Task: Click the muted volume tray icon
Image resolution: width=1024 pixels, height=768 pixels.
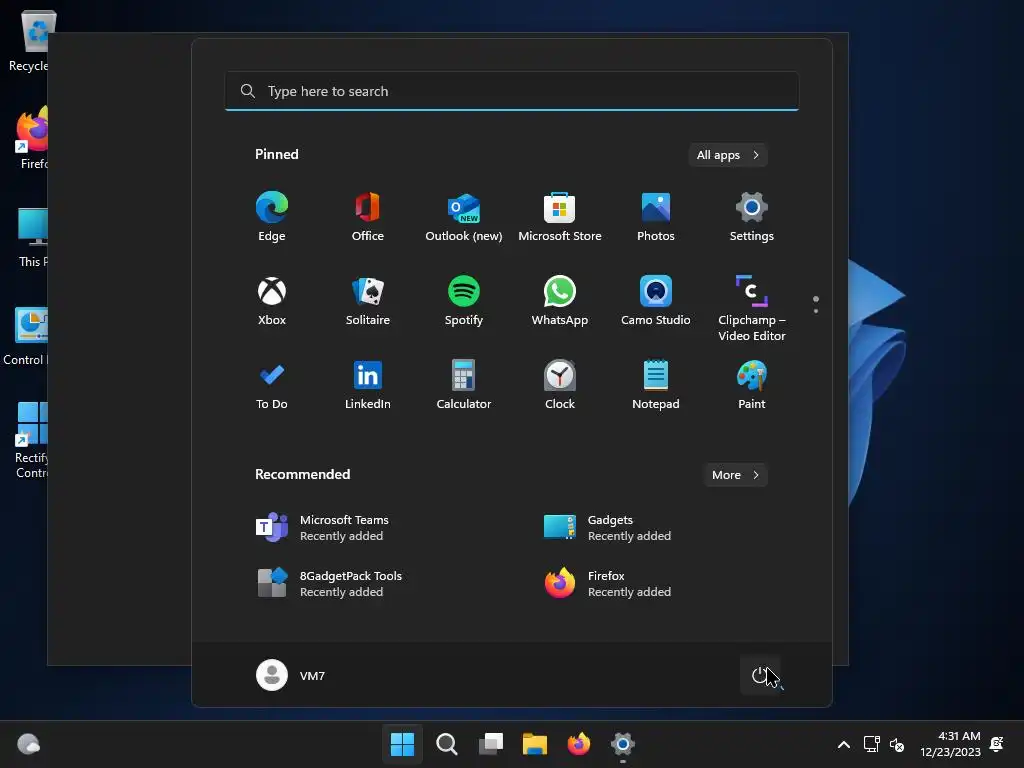Action: 897,744
